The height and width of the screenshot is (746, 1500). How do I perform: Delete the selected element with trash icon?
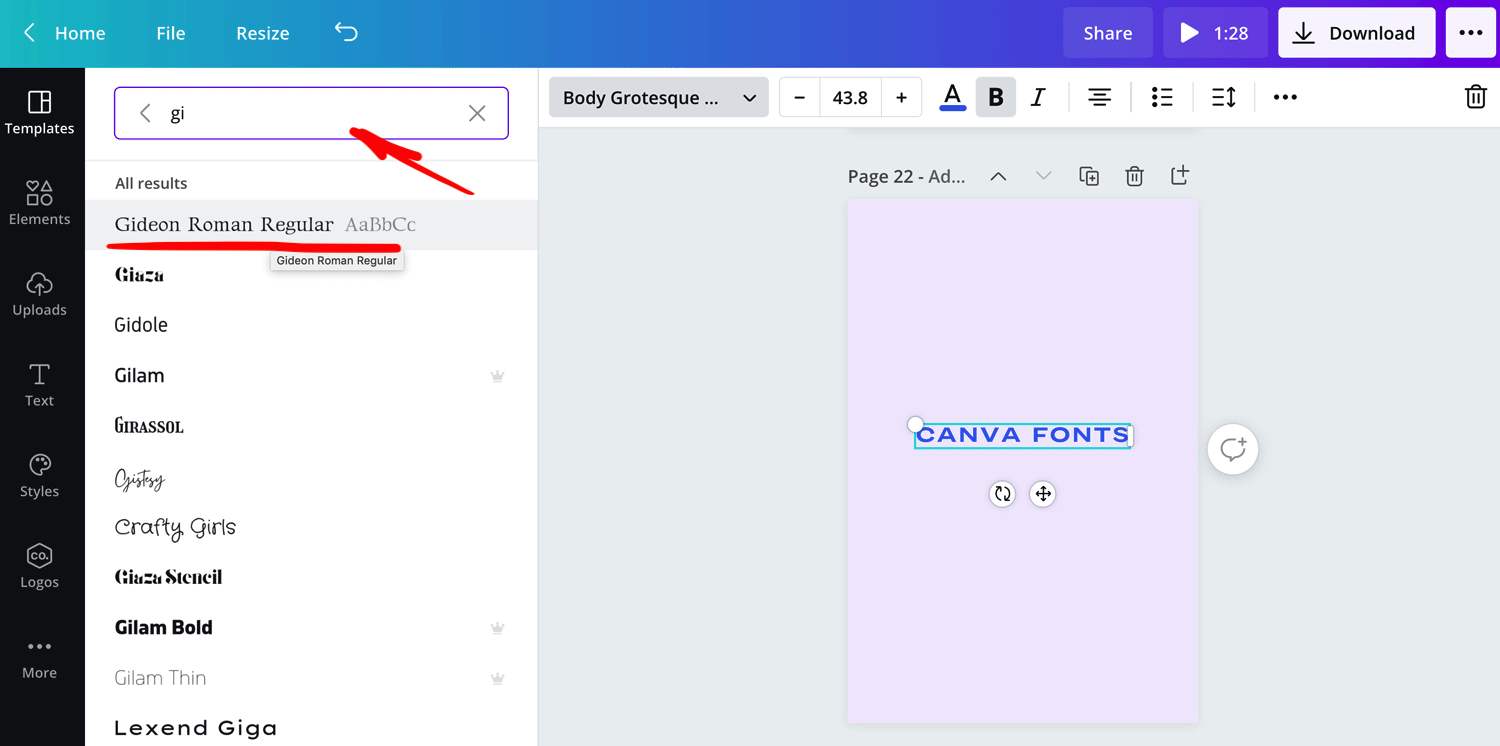click(1475, 97)
